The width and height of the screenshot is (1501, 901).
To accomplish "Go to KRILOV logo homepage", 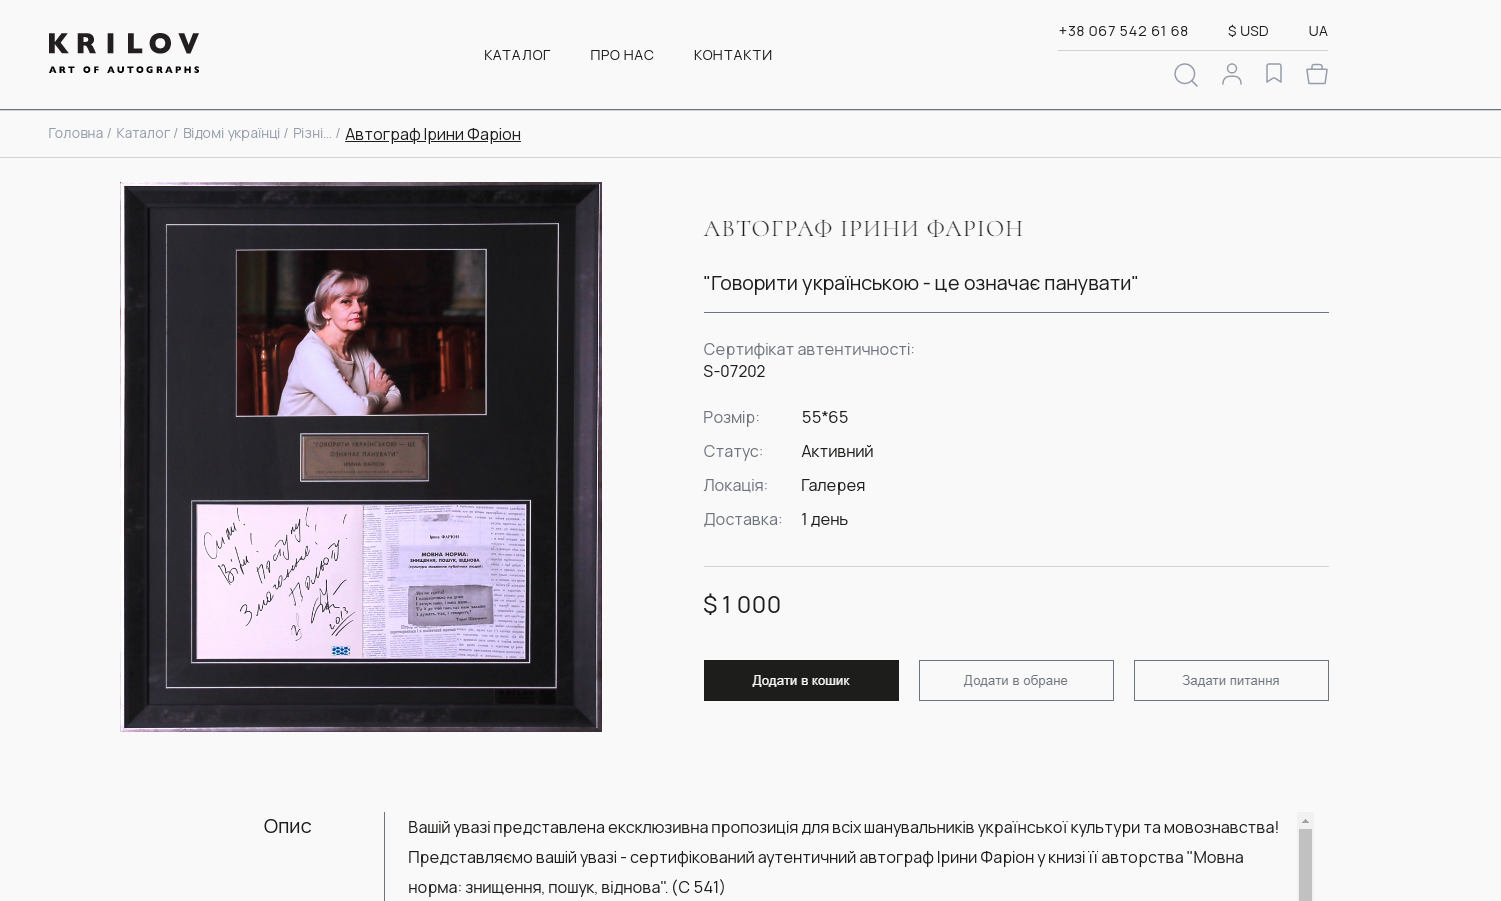I will (124, 54).
